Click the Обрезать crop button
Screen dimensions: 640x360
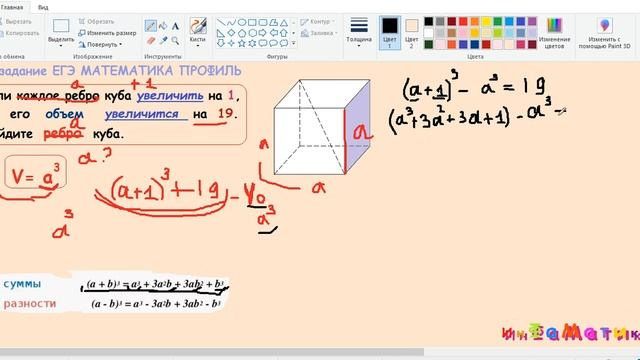click(96, 22)
